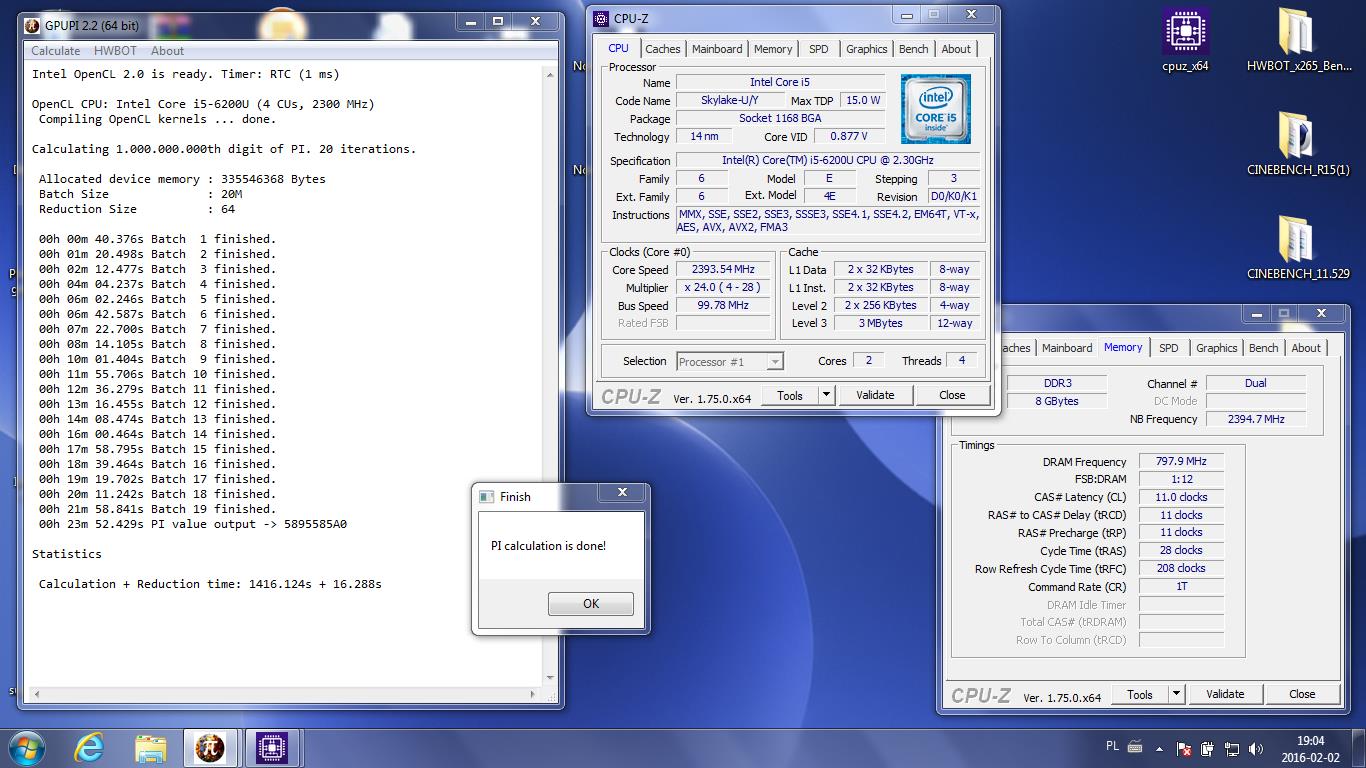The height and width of the screenshot is (768, 1366).
Task: Click the Action Center flag tray icon
Action: (1185, 748)
